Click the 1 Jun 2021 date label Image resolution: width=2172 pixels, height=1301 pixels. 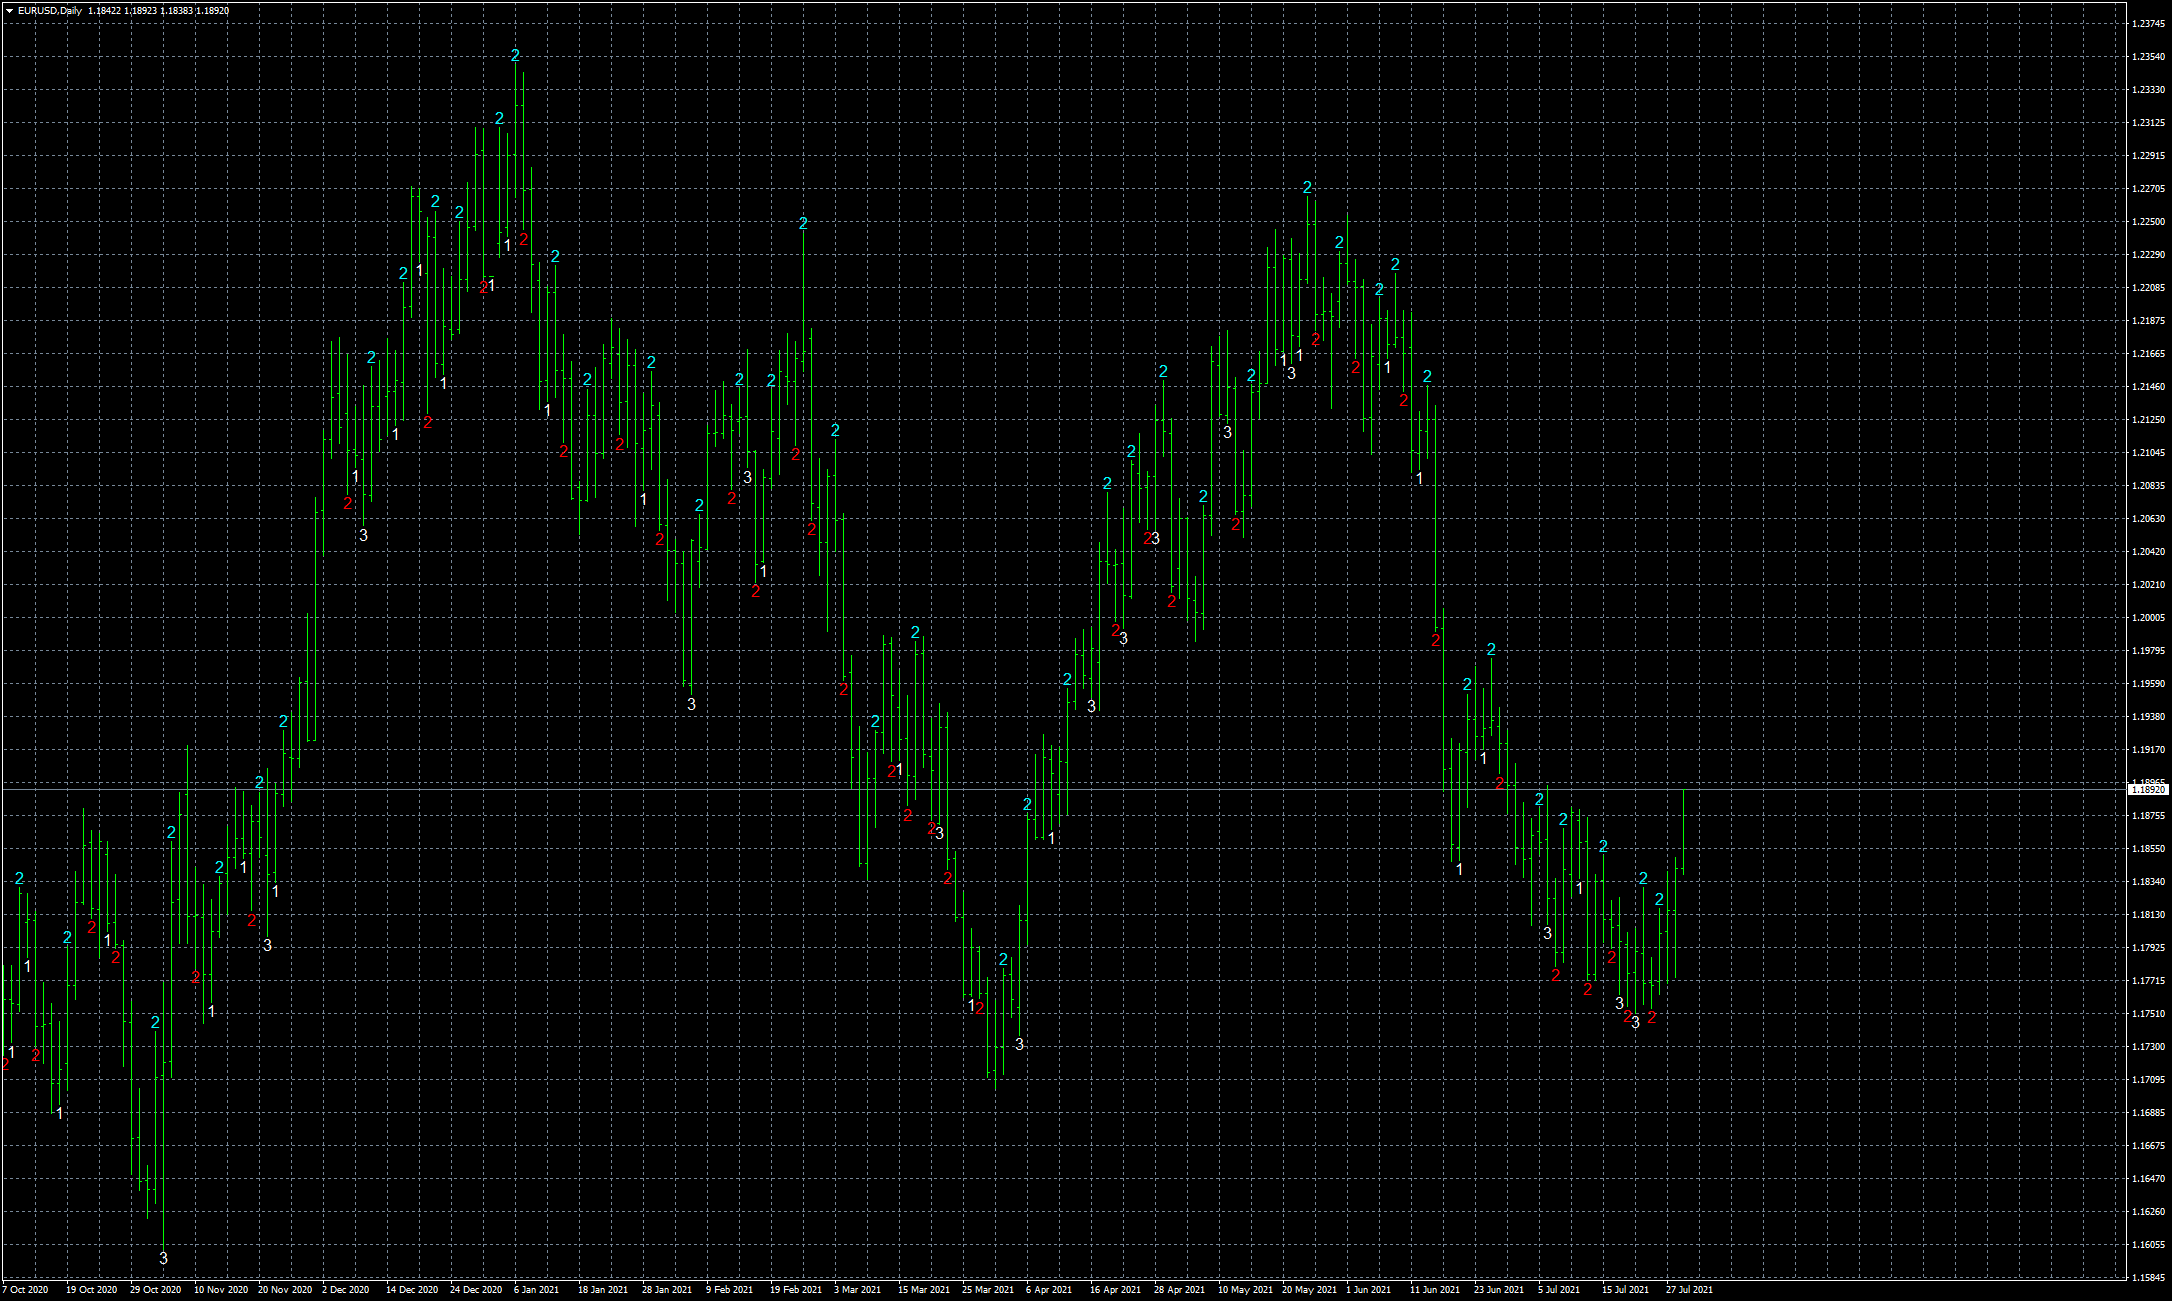click(x=1368, y=1290)
